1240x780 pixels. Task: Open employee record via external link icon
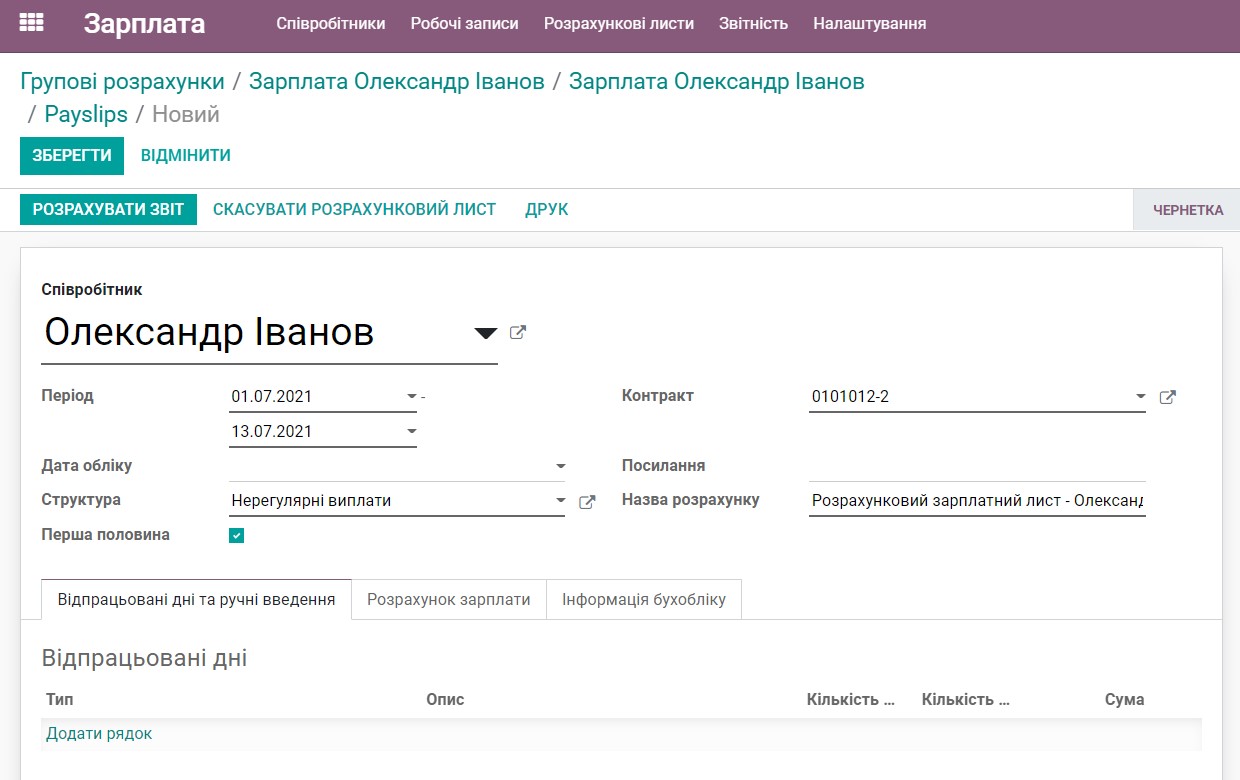pos(518,332)
